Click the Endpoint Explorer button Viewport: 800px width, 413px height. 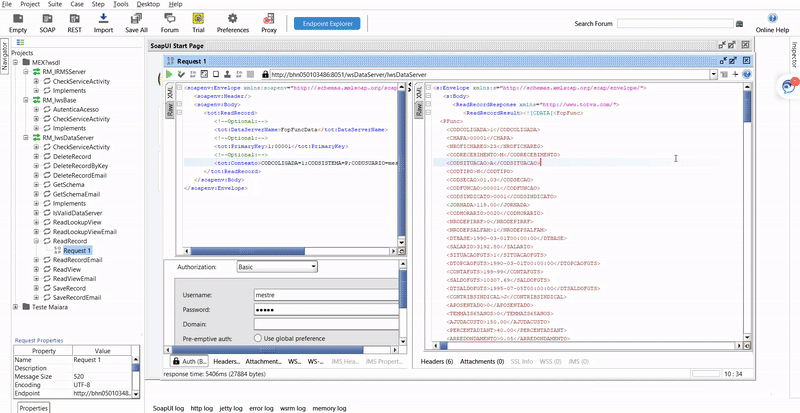click(327, 23)
